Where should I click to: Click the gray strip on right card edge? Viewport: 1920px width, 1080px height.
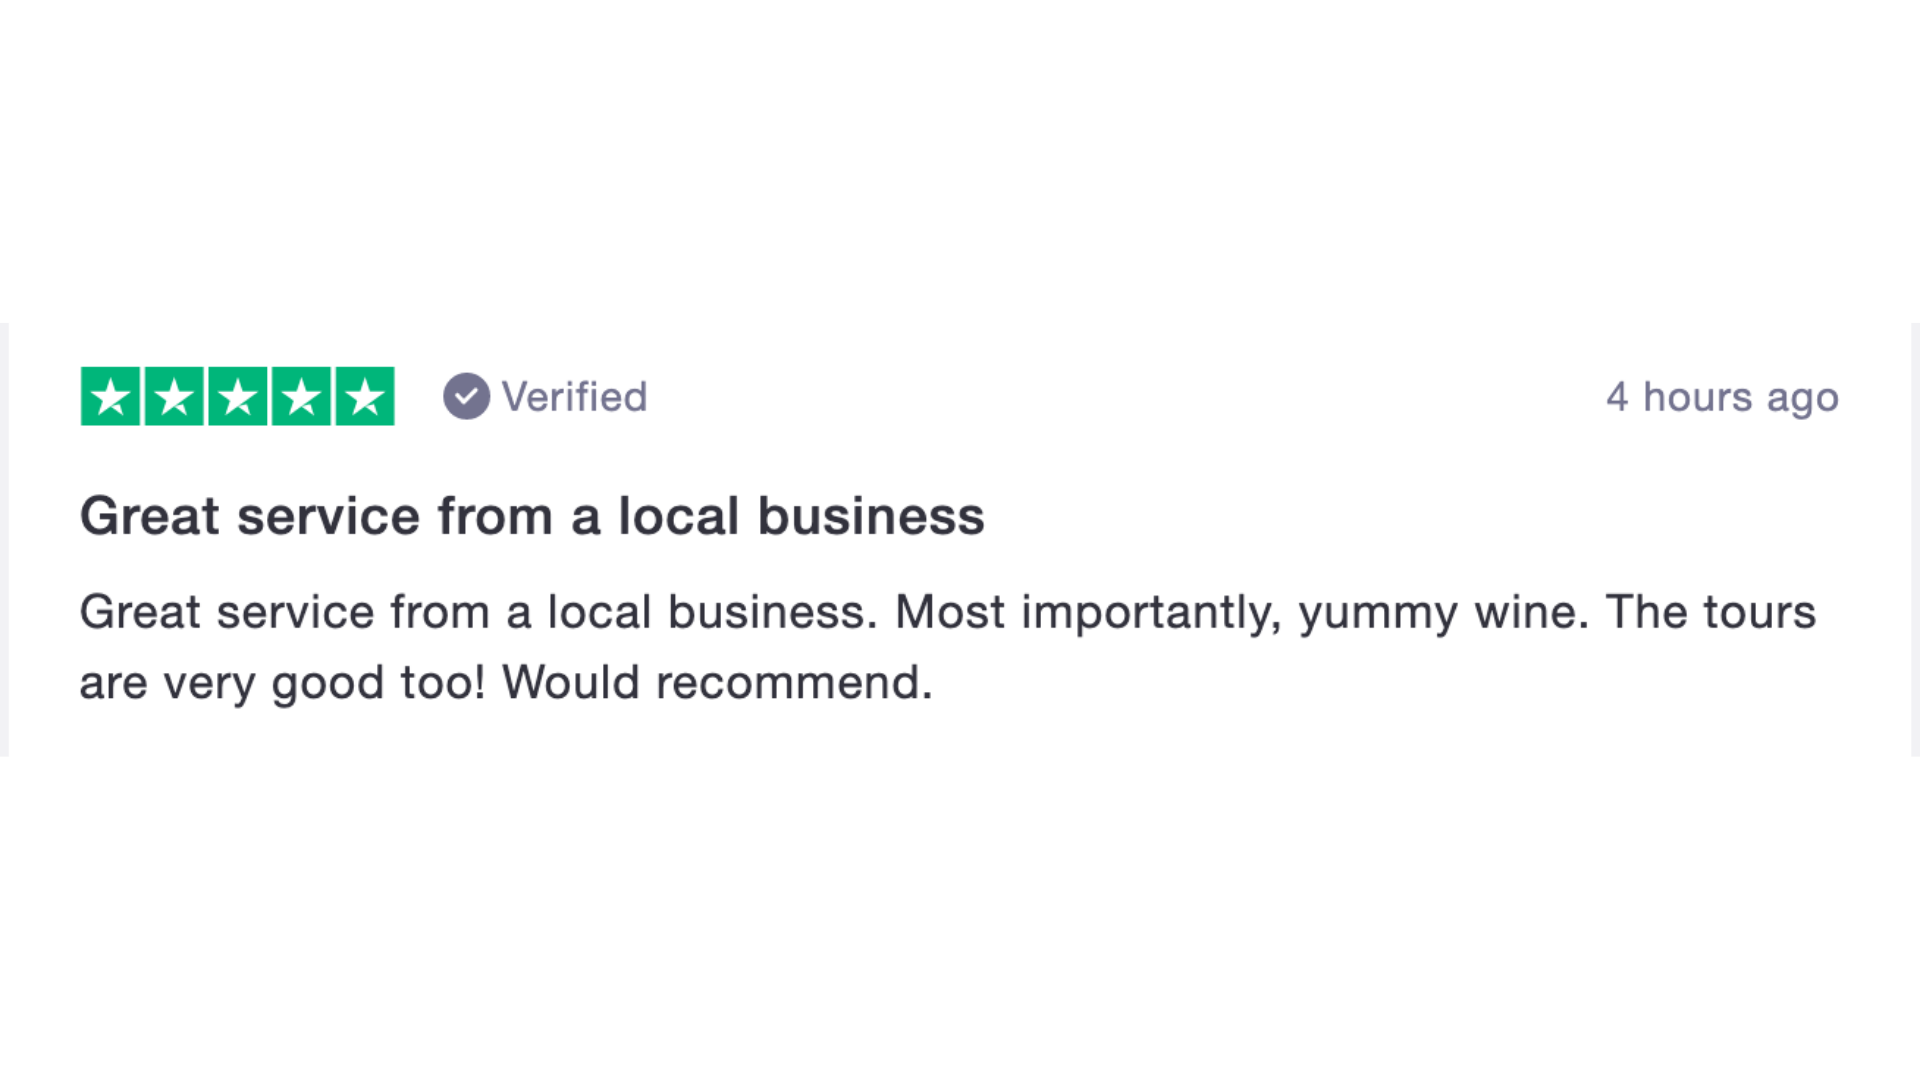[x=1915, y=540]
